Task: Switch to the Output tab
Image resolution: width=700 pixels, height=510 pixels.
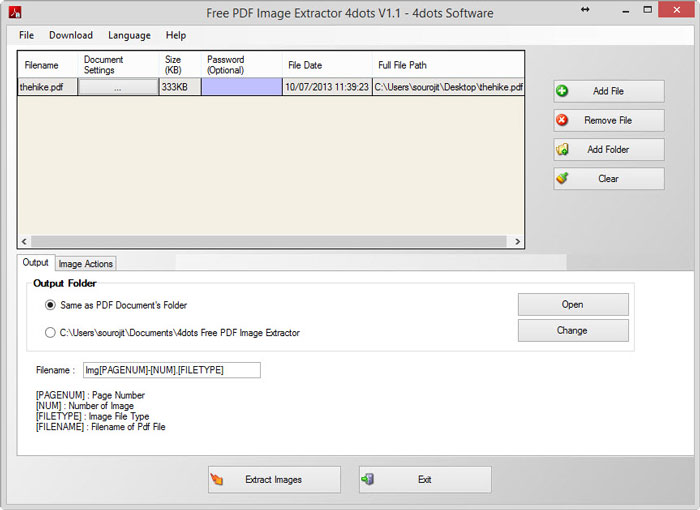Action: click(36, 263)
